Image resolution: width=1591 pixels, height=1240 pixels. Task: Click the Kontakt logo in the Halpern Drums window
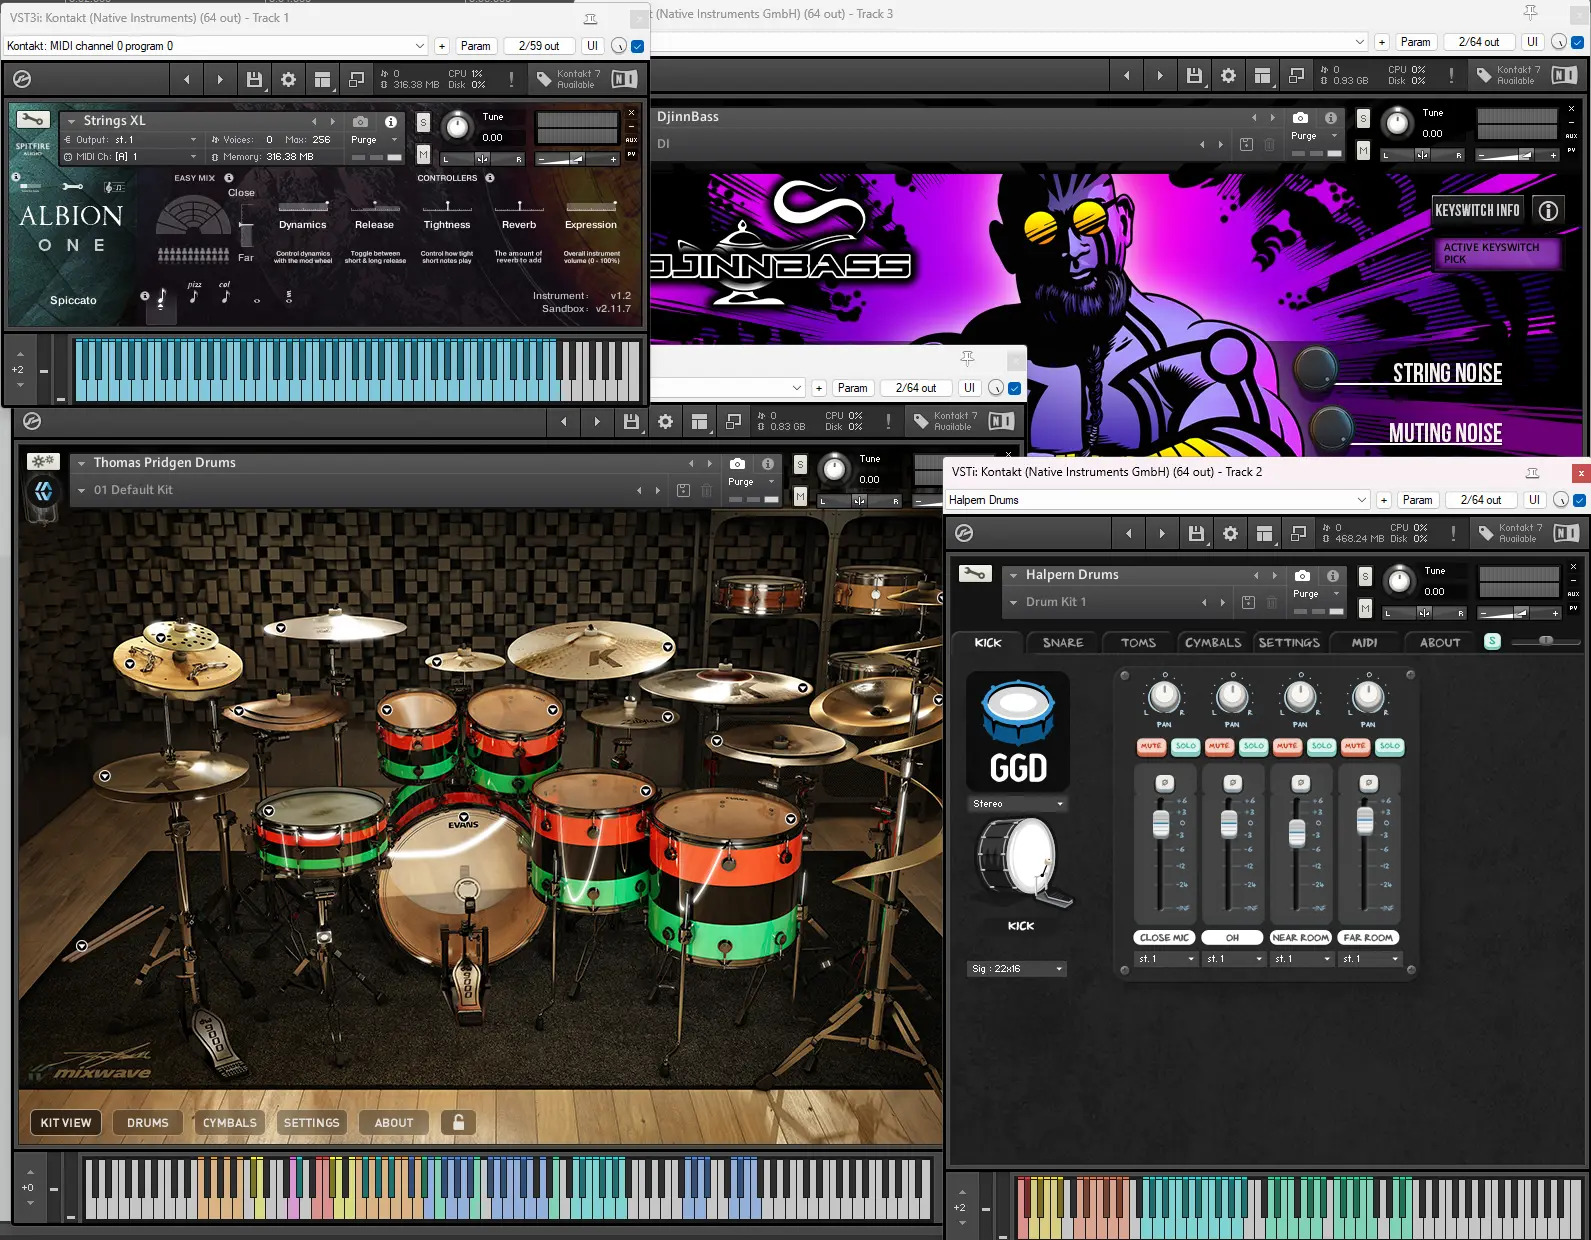pyautogui.click(x=964, y=533)
